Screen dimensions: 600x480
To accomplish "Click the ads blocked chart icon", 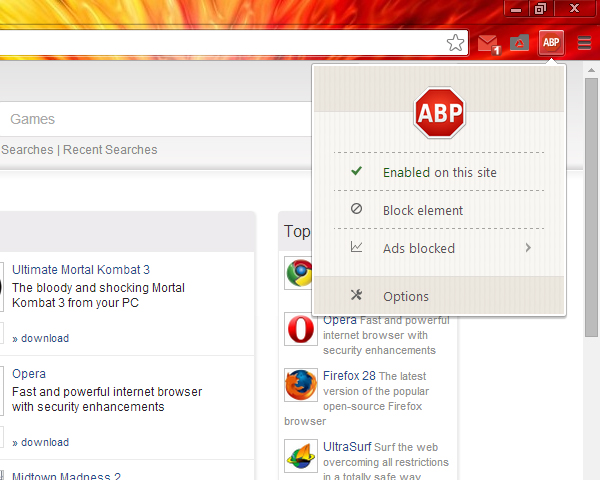I will [356, 247].
